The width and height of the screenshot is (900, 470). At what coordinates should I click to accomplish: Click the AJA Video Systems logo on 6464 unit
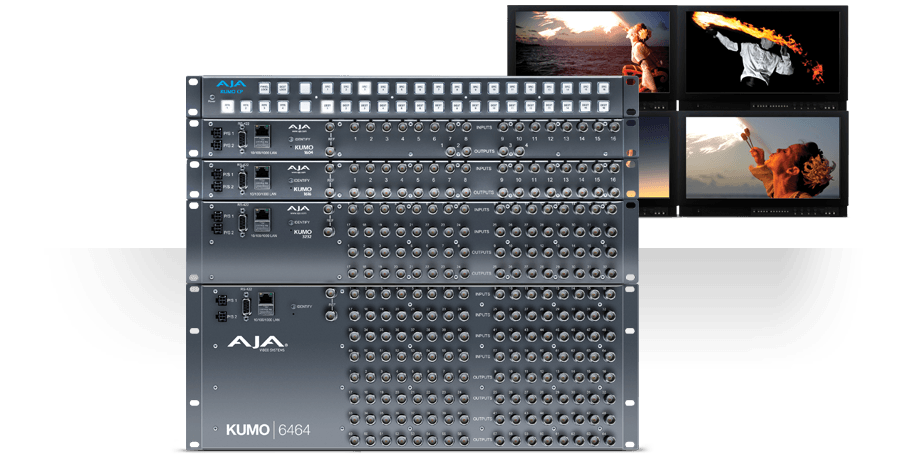tap(257, 343)
